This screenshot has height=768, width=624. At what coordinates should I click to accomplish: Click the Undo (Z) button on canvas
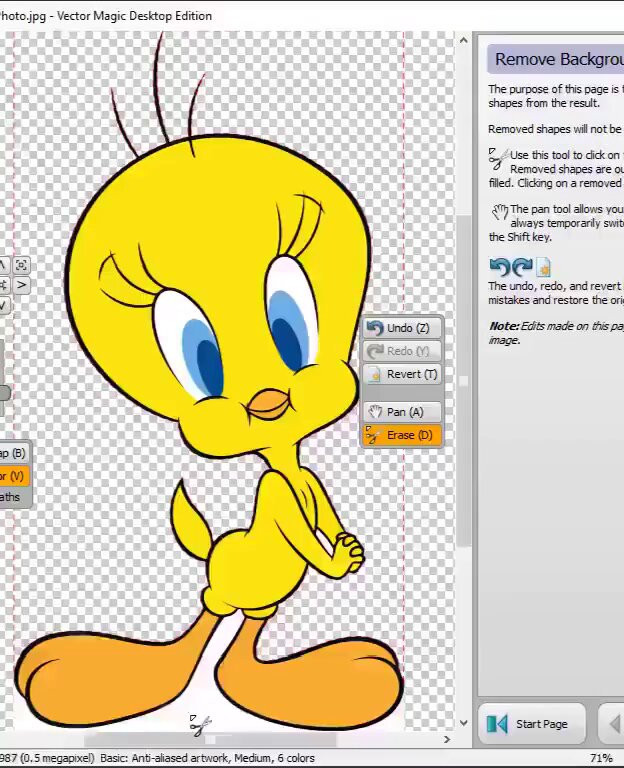coord(402,328)
